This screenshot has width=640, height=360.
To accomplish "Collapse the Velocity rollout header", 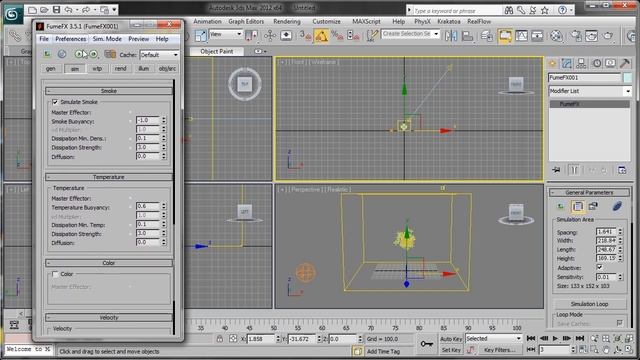I will pos(109,318).
